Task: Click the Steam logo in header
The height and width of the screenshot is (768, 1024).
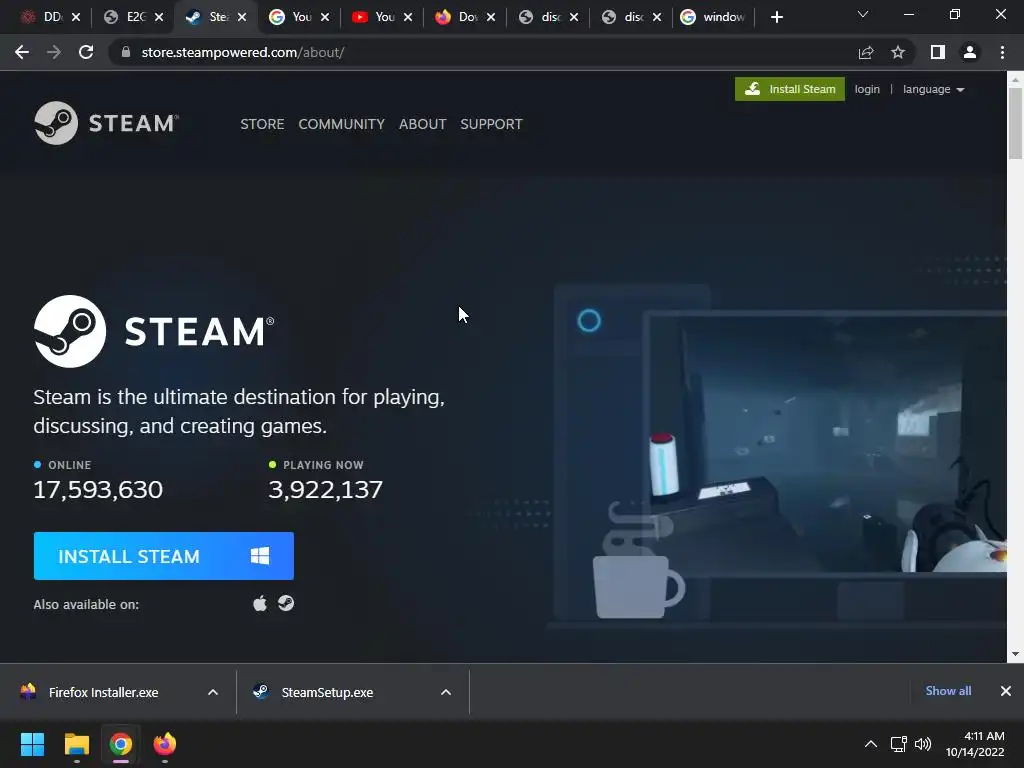Action: click(106, 123)
